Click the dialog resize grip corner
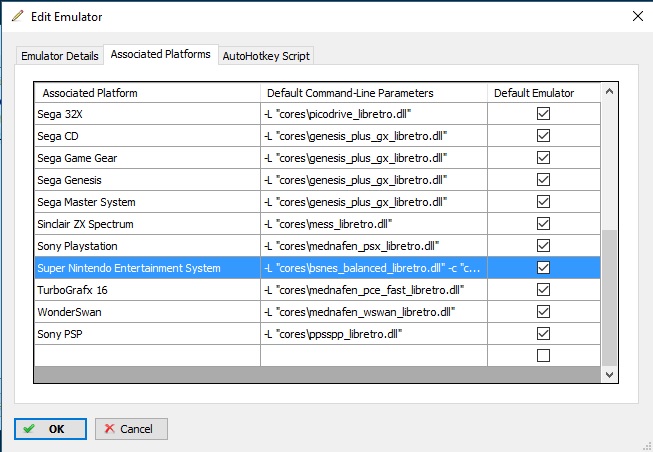Image resolution: width=653 pixels, height=452 pixels. click(x=647, y=446)
